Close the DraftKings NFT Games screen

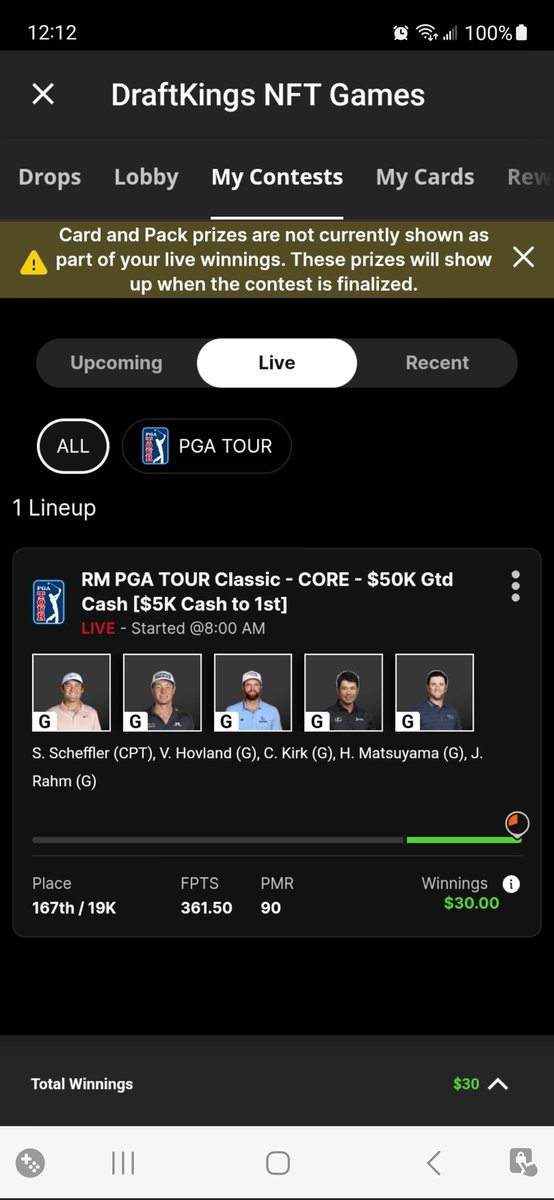tap(43, 94)
